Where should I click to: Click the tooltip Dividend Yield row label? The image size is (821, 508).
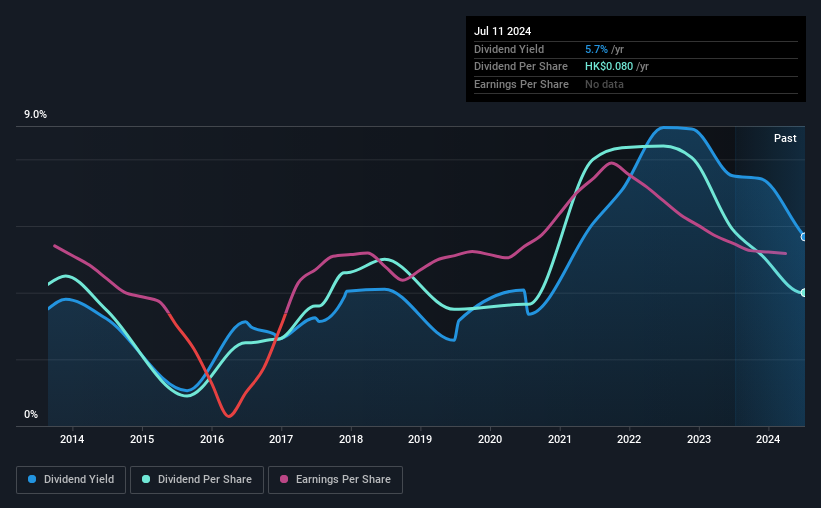tap(509, 49)
